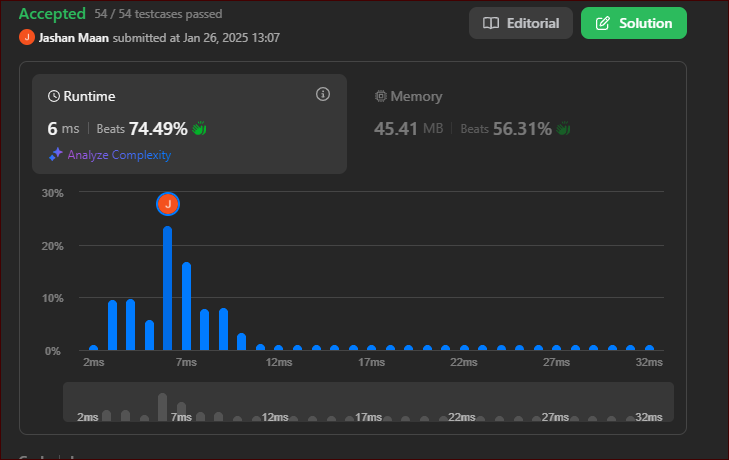Click the orange J user avatar by the name
This screenshot has height=460, width=729.
[27, 37]
